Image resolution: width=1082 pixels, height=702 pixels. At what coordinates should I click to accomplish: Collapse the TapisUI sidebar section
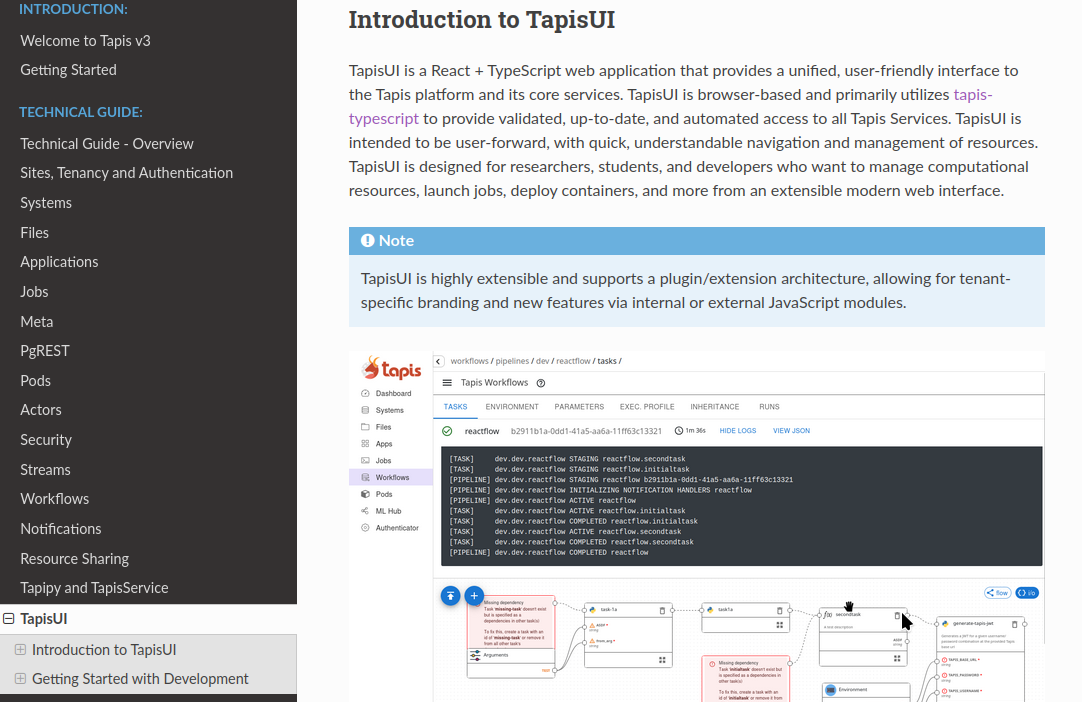point(9,619)
